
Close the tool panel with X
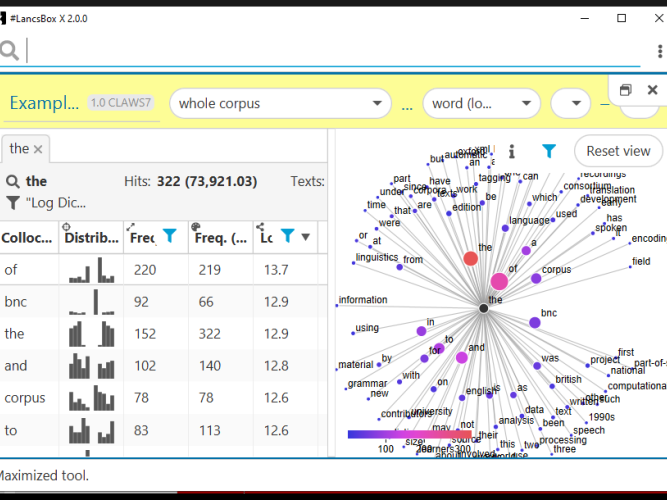point(652,90)
